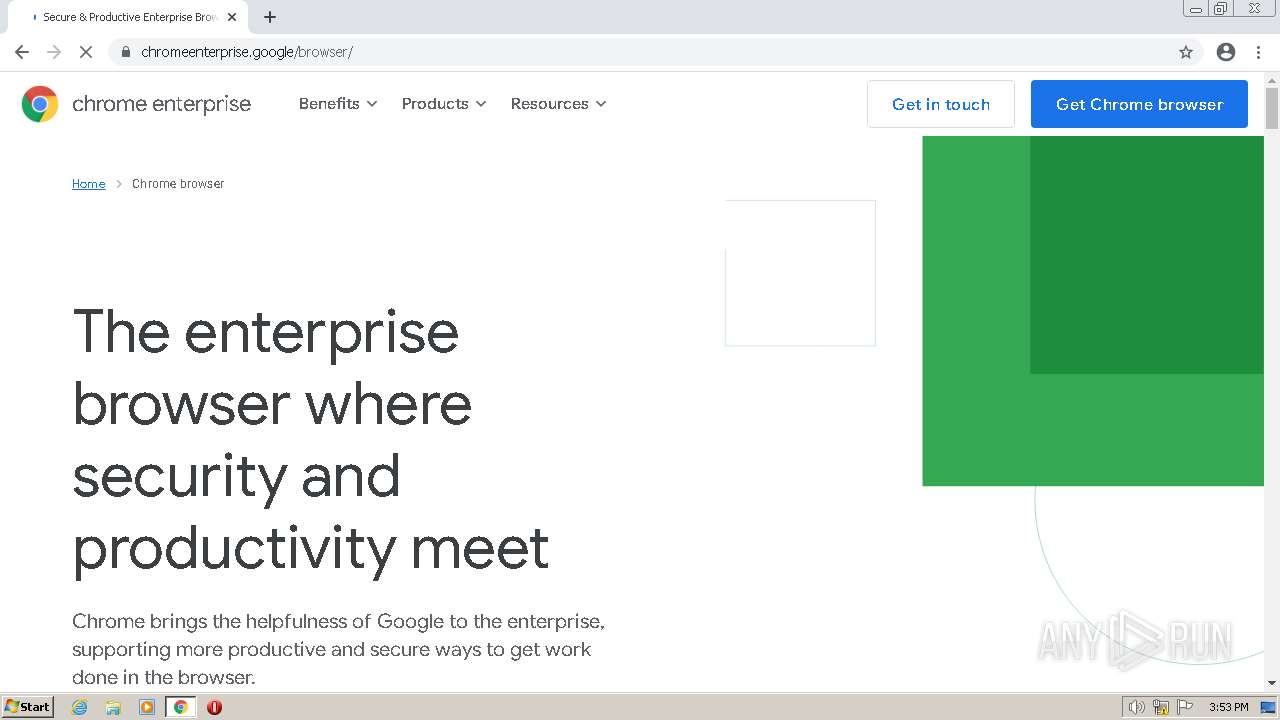This screenshot has height=720, width=1280.
Task: Close the Secure & Productive Enterprise tab
Action: (232, 17)
